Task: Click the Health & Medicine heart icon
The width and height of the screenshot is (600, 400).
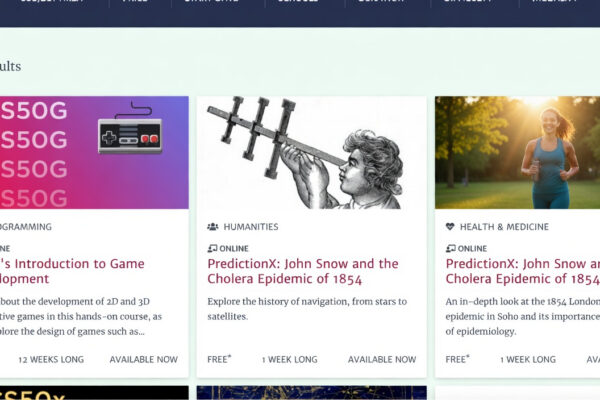Action: (x=450, y=227)
